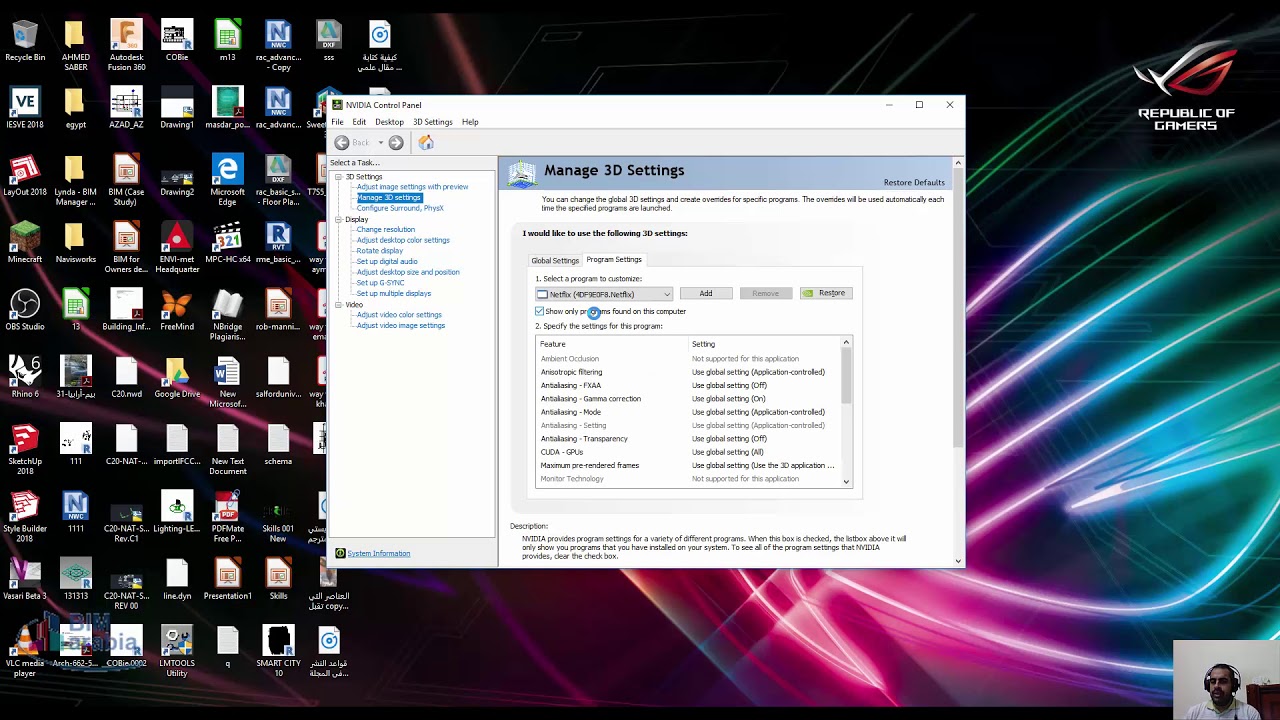This screenshot has width=1280, height=720.
Task: Select the LMTOOLS Utility desktop icon
Action: (x=177, y=651)
